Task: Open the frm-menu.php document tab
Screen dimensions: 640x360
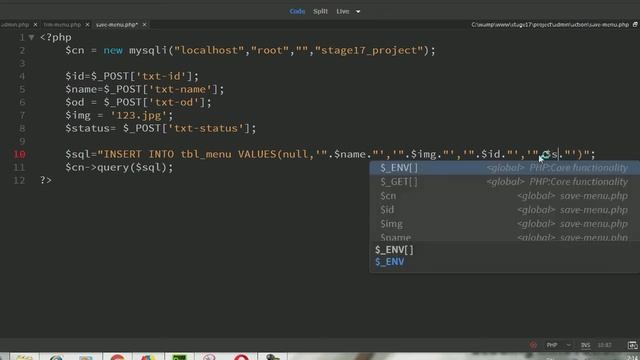Action: 62,25
